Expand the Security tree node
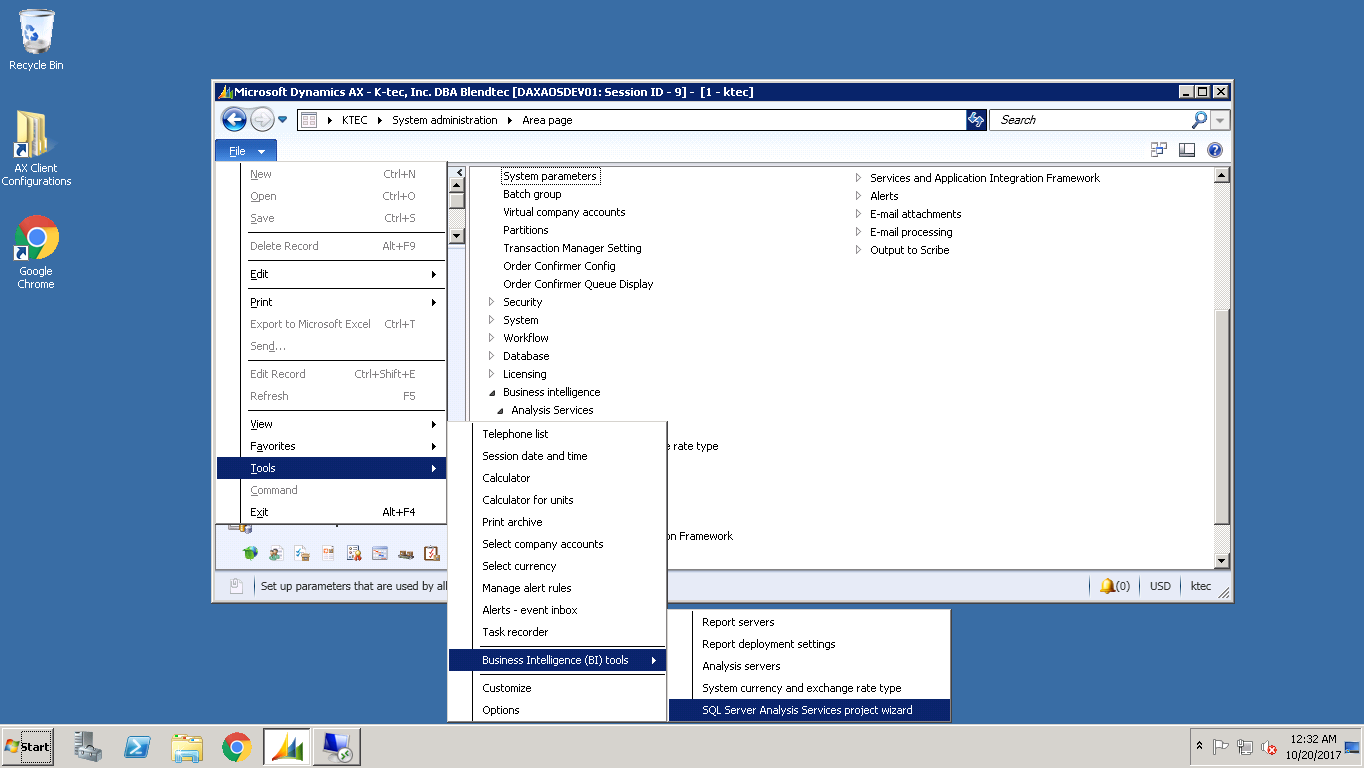1364x768 pixels. pos(491,302)
